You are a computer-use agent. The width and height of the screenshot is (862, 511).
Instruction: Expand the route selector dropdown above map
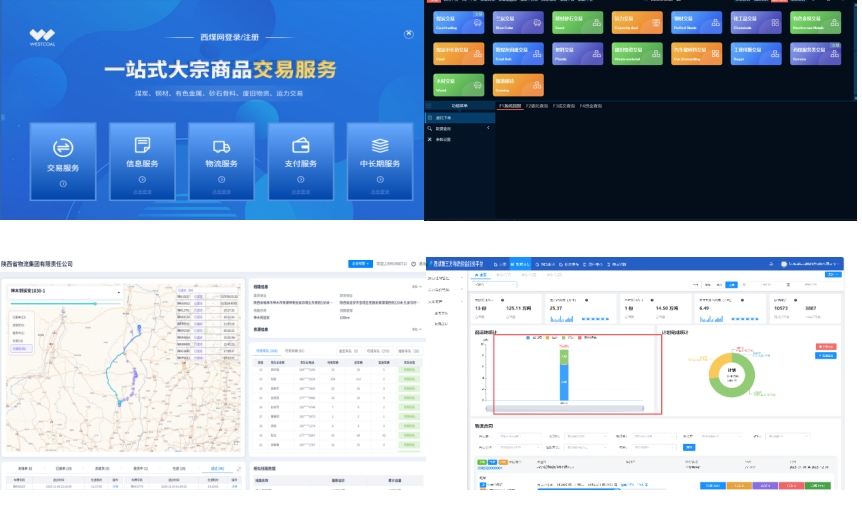119,292
